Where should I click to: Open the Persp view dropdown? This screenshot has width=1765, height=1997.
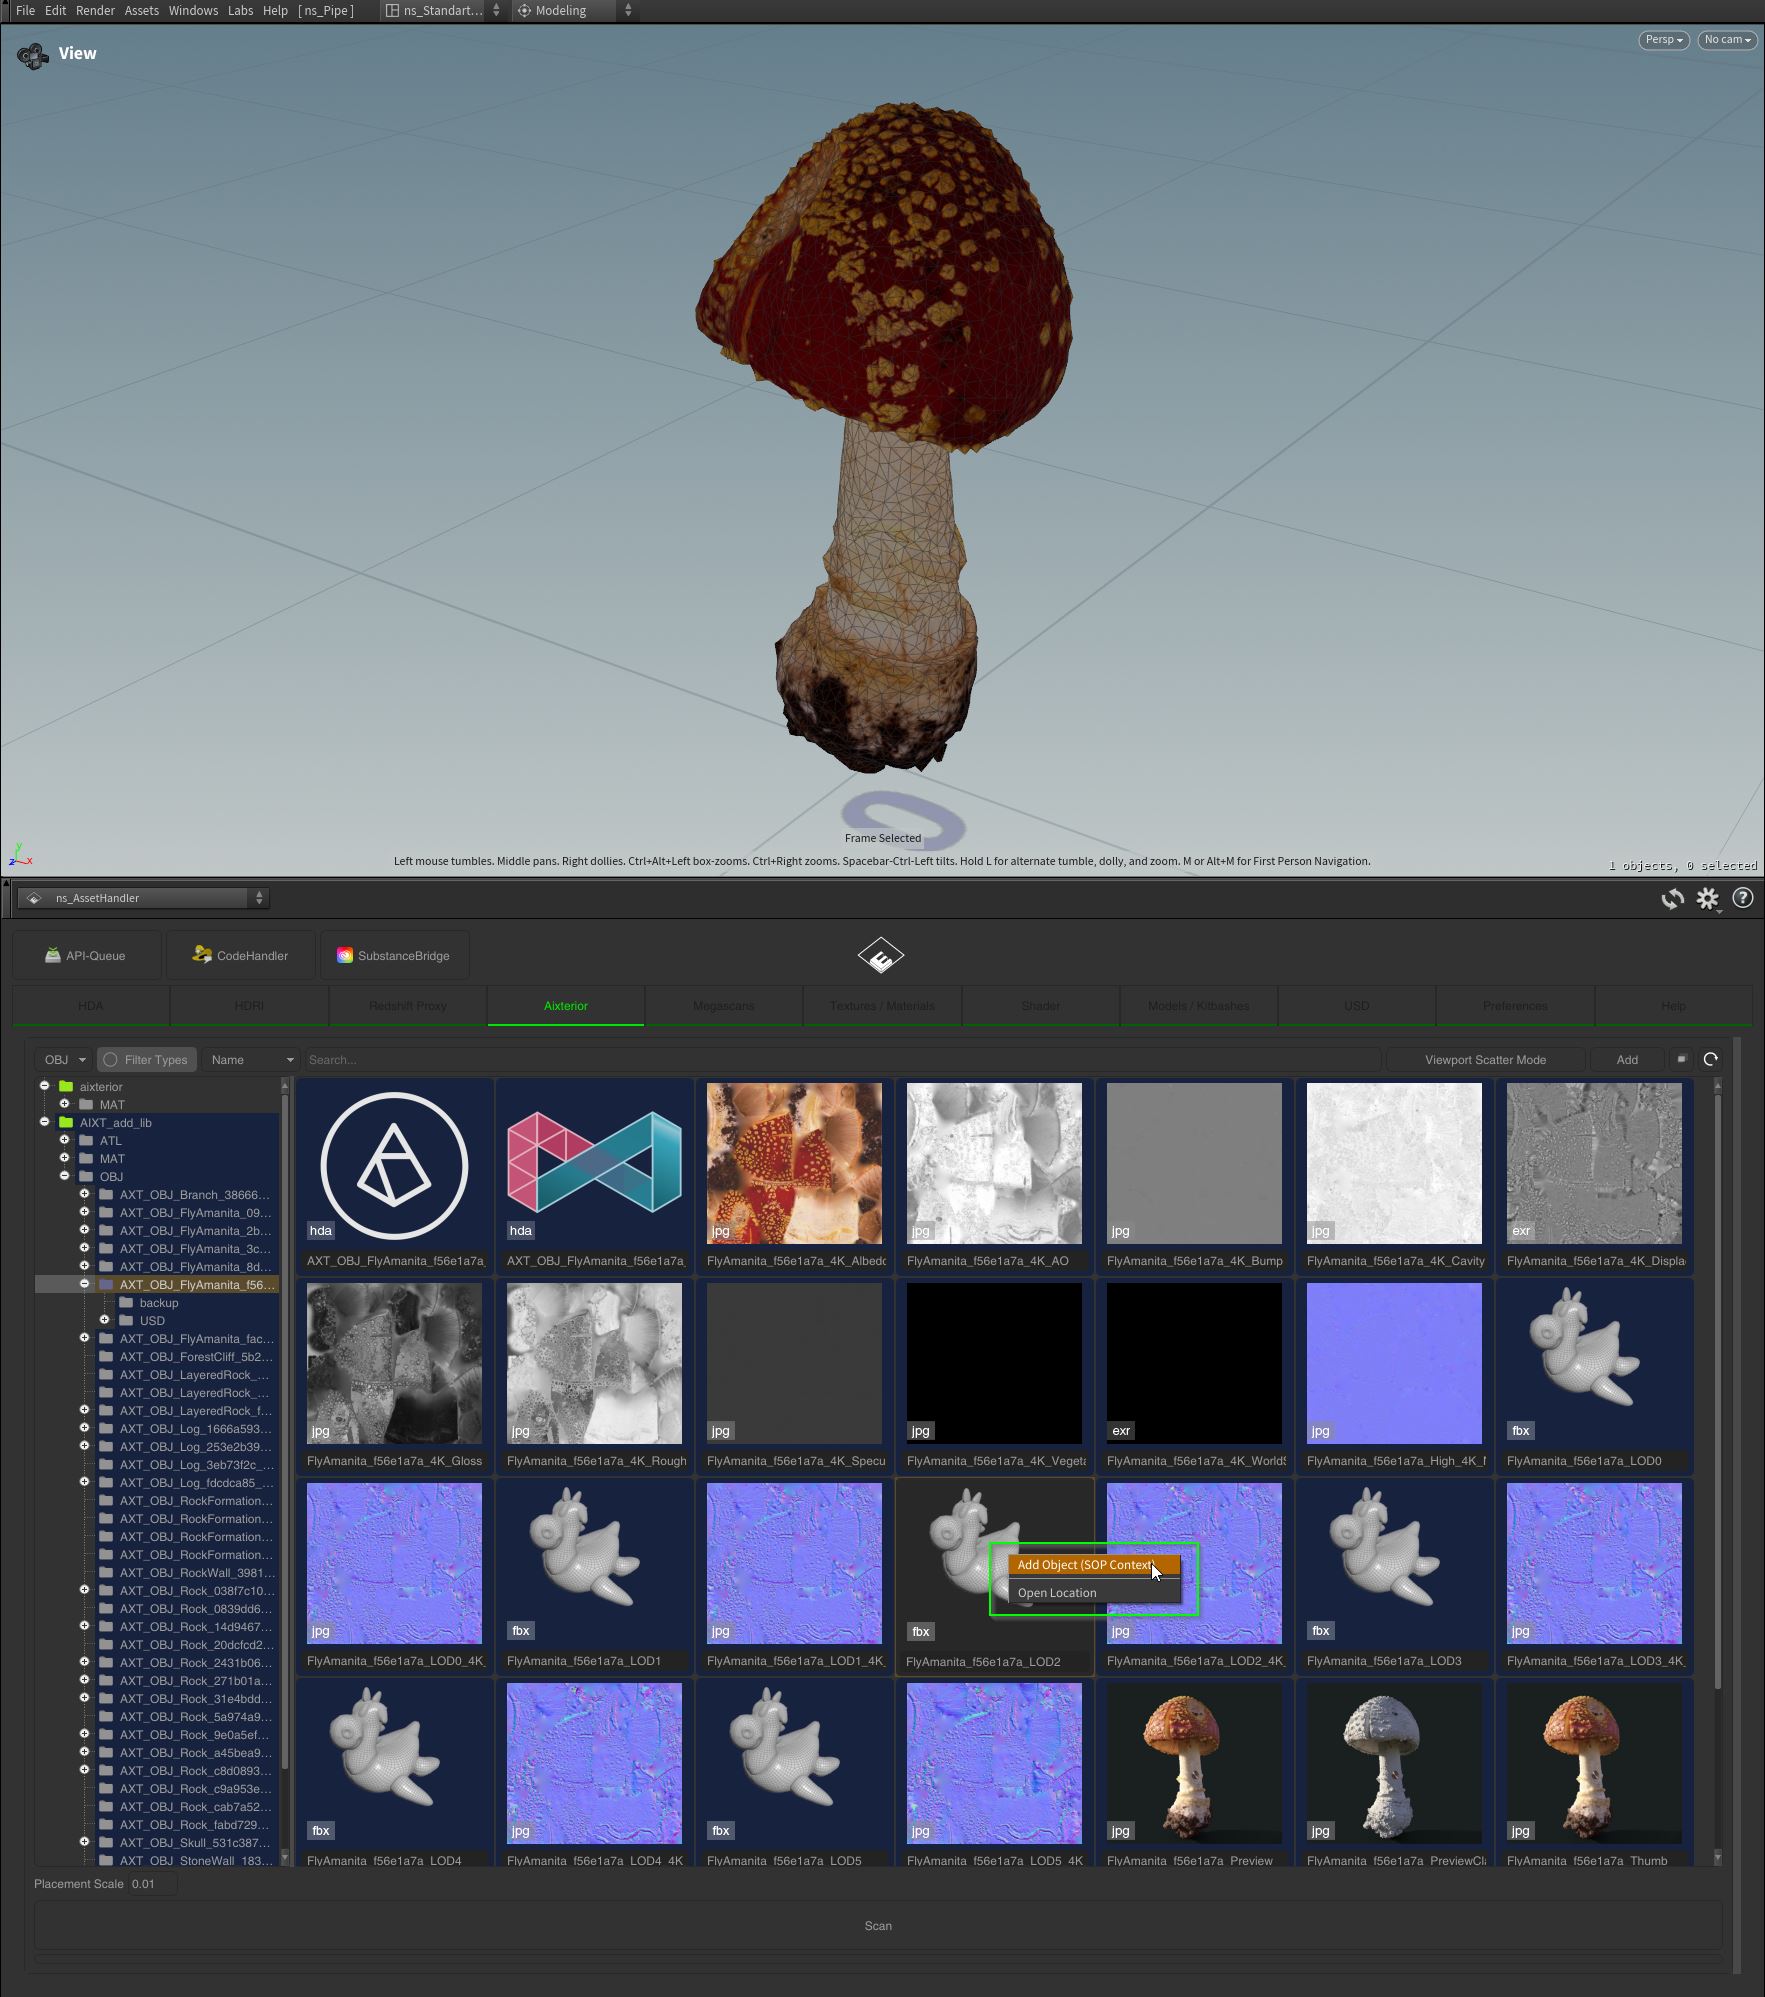(1663, 40)
